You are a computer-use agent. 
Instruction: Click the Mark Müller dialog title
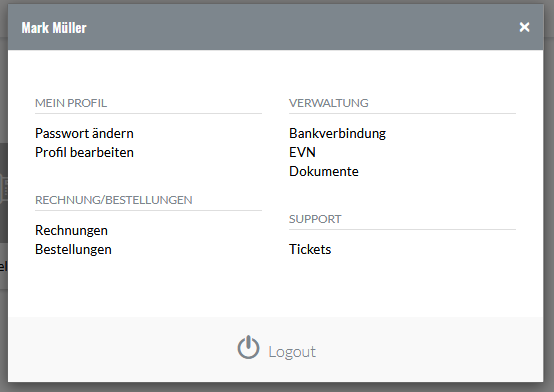(x=54, y=28)
